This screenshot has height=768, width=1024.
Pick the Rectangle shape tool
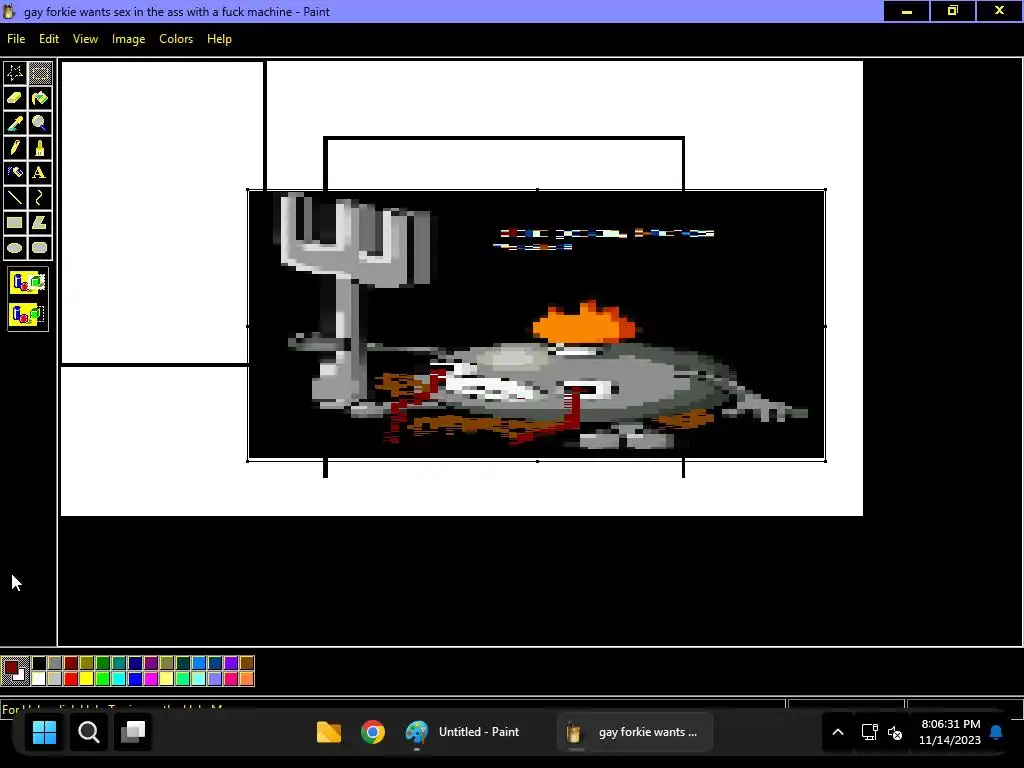[15, 223]
